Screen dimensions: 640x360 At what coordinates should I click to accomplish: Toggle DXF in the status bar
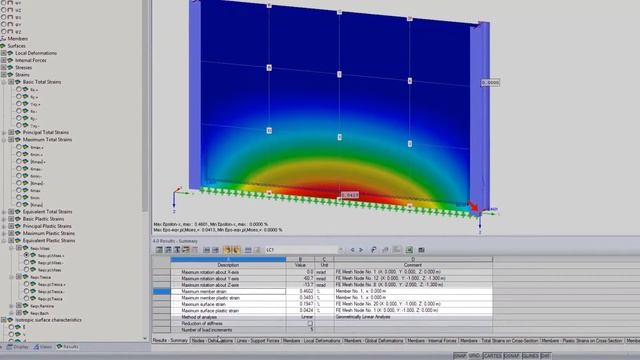pos(546,356)
